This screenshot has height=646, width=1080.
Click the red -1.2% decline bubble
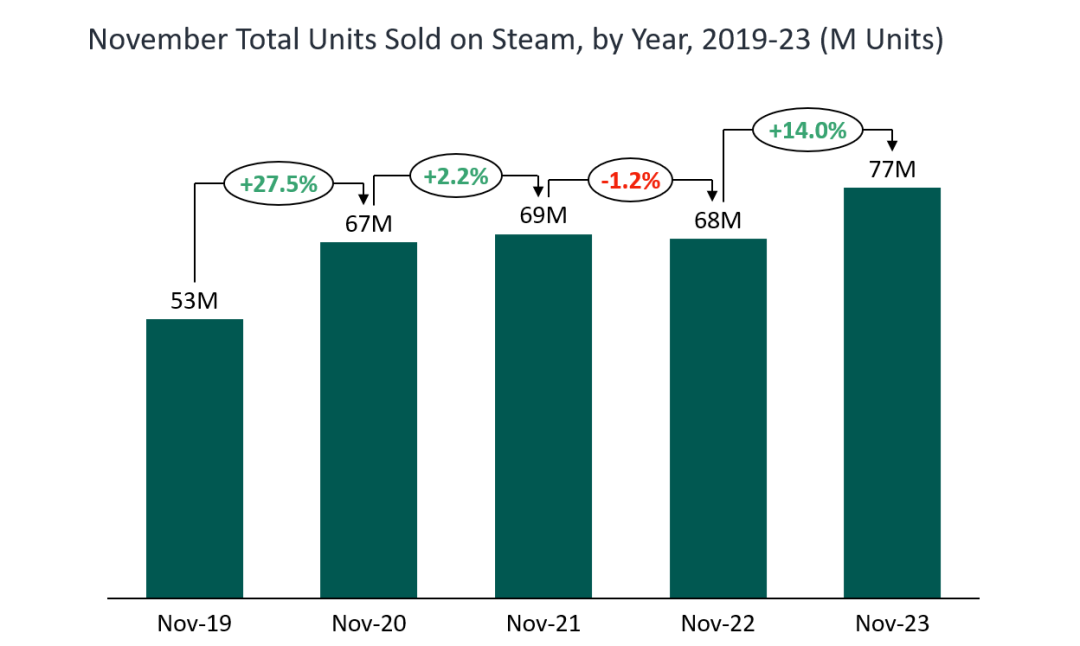[630, 181]
